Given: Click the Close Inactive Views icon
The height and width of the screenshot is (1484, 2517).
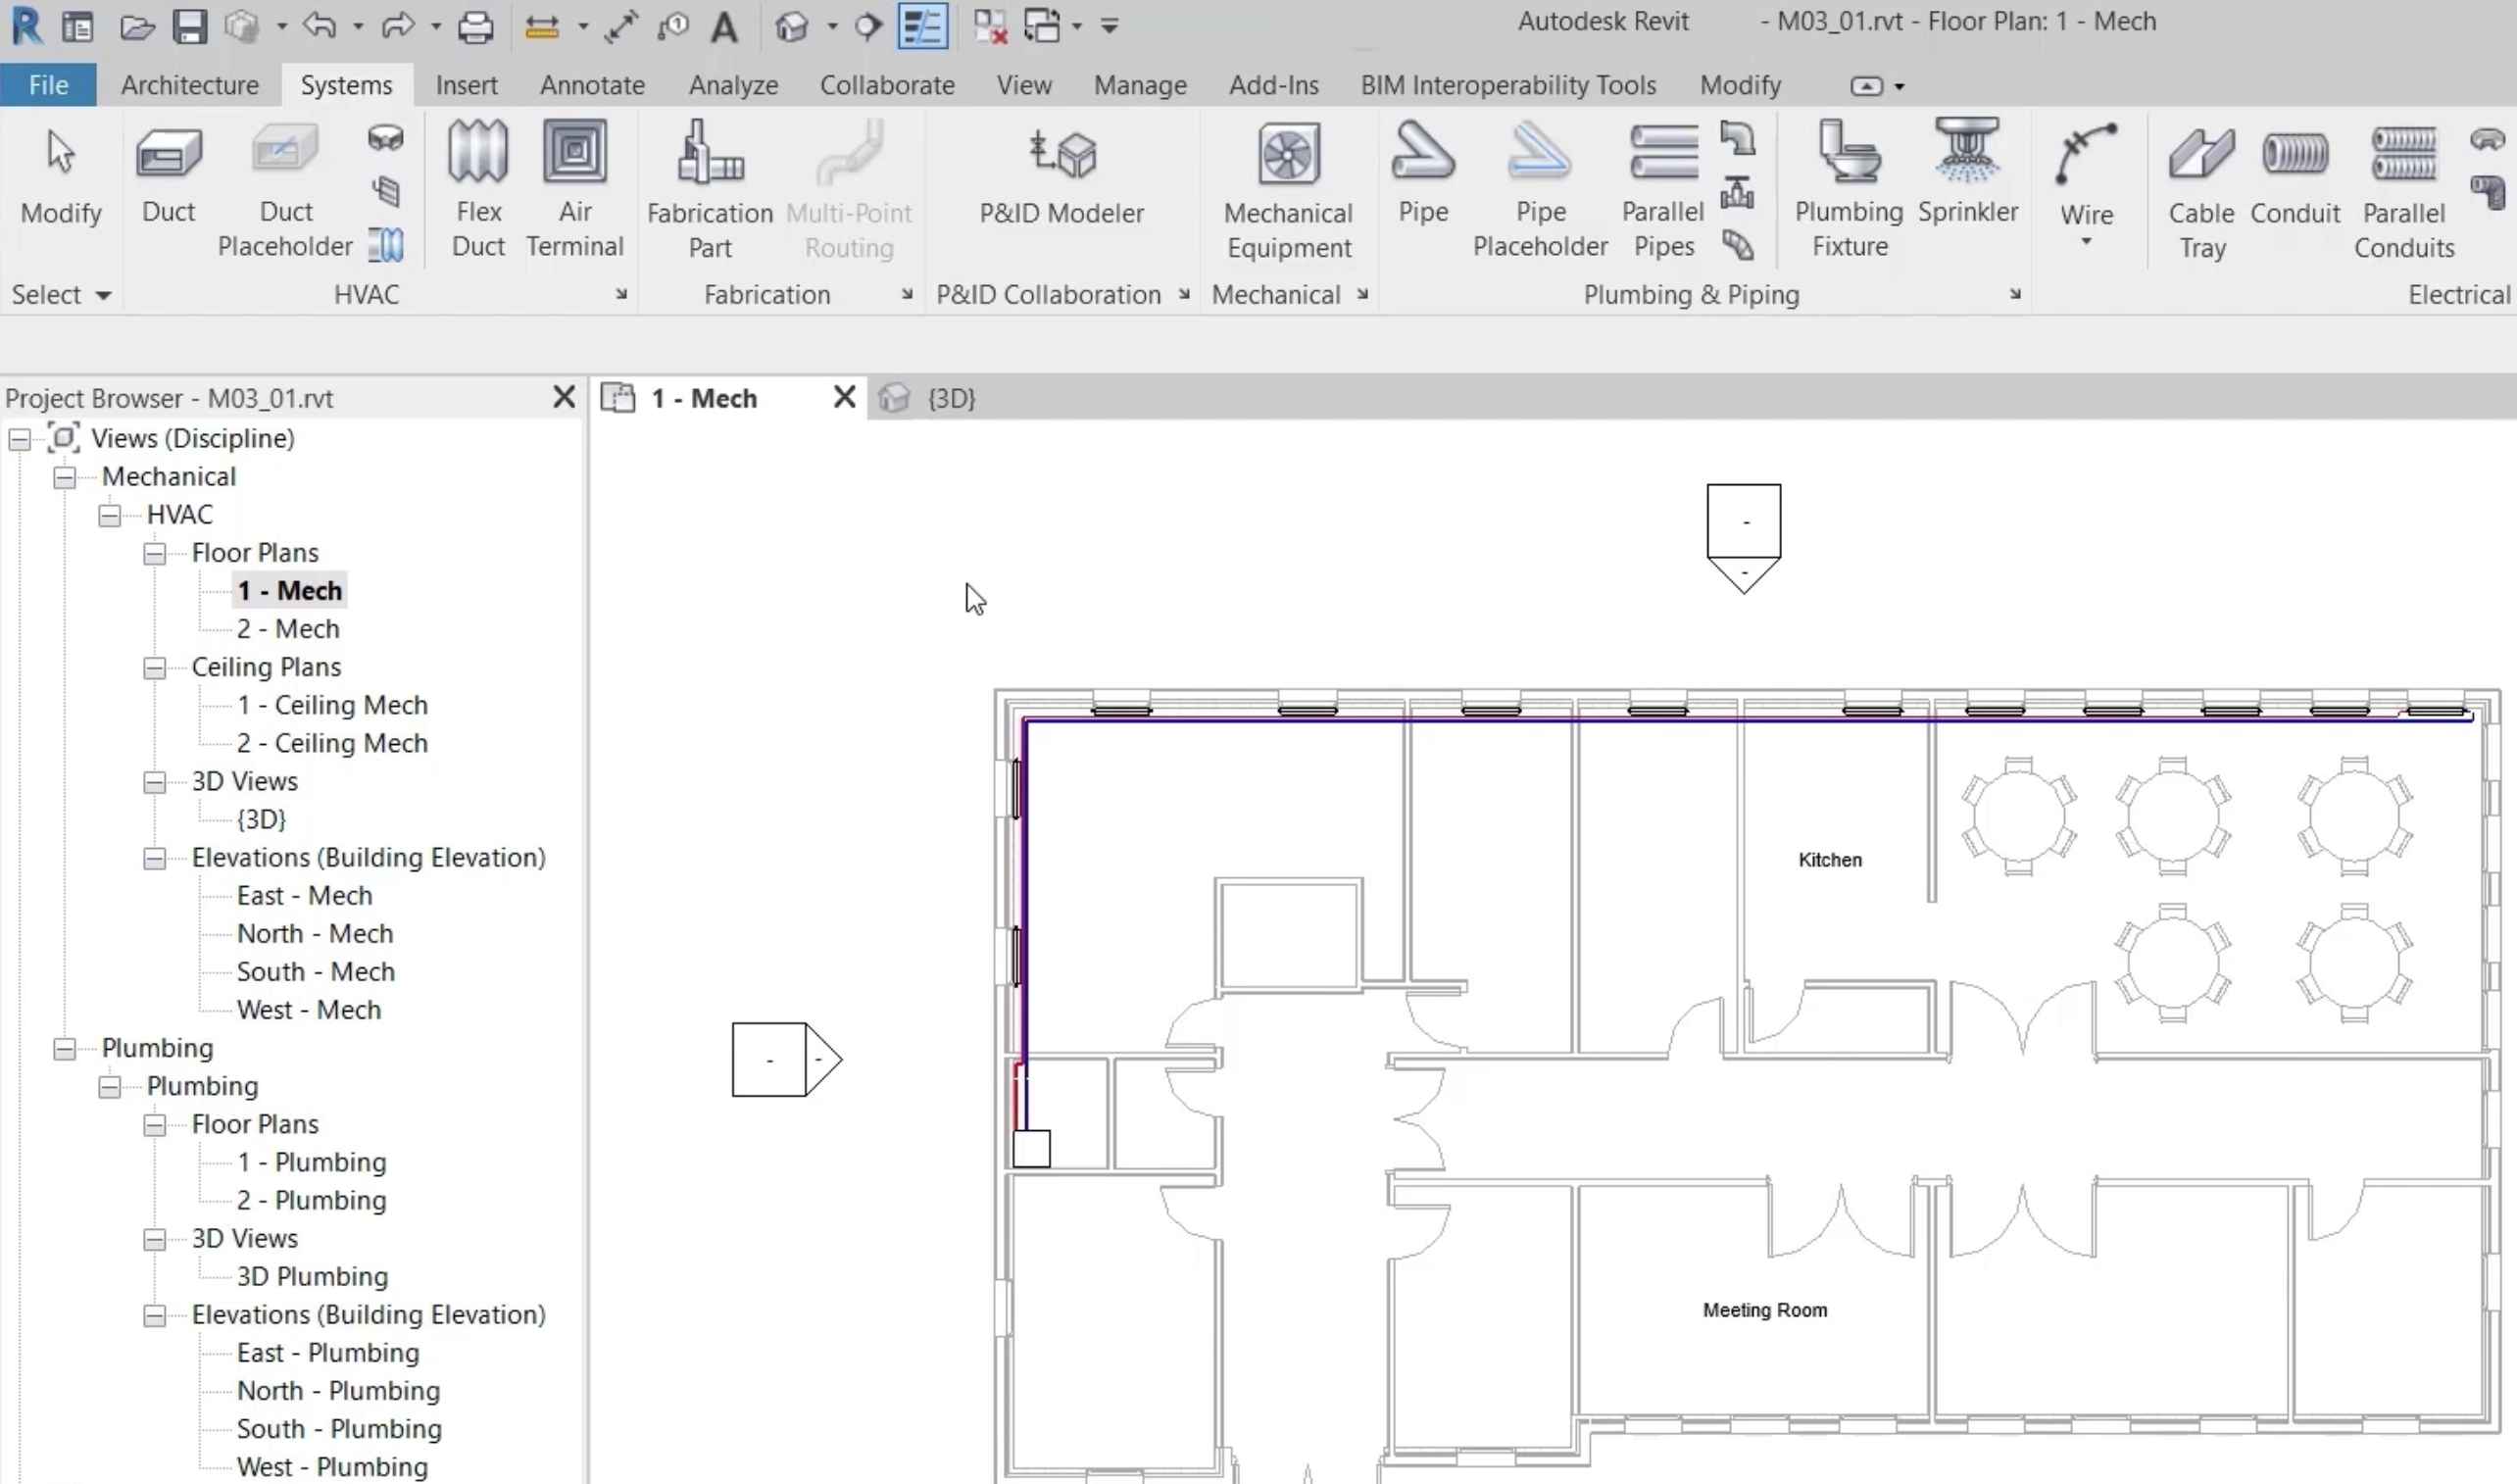Looking at the screenshot, I should pyautogui.click(x=990, y=26).
